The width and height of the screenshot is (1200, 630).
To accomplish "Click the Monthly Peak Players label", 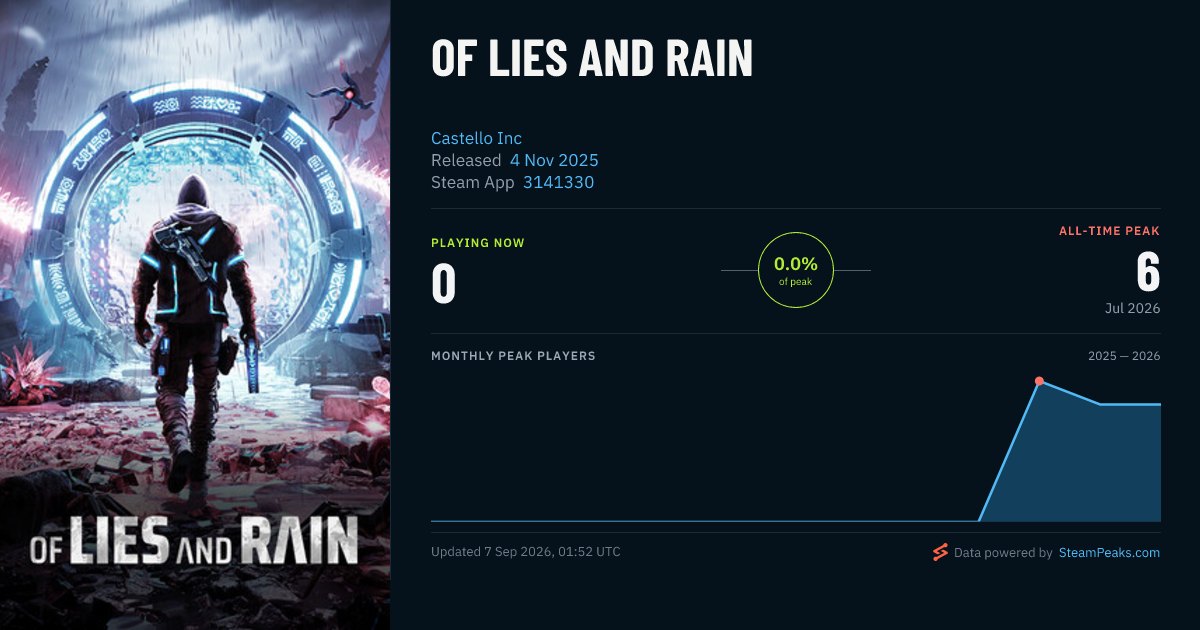I will 513,356.
